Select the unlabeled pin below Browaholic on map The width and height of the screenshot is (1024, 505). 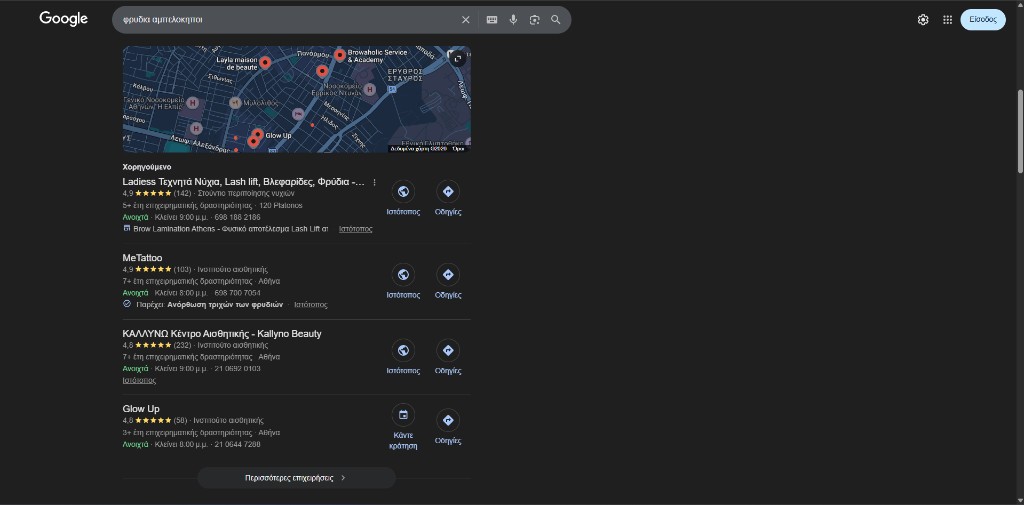[322, 71]
